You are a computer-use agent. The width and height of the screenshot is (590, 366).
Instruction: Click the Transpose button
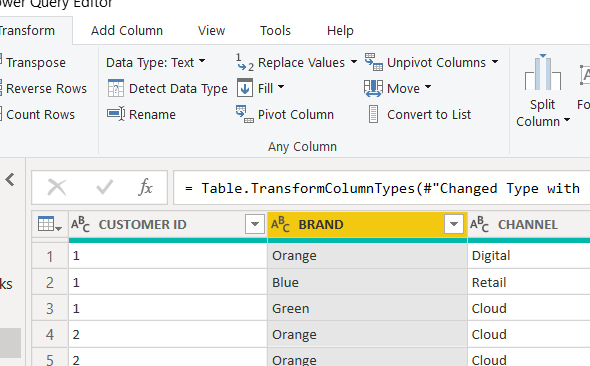(x=33, y=62)
